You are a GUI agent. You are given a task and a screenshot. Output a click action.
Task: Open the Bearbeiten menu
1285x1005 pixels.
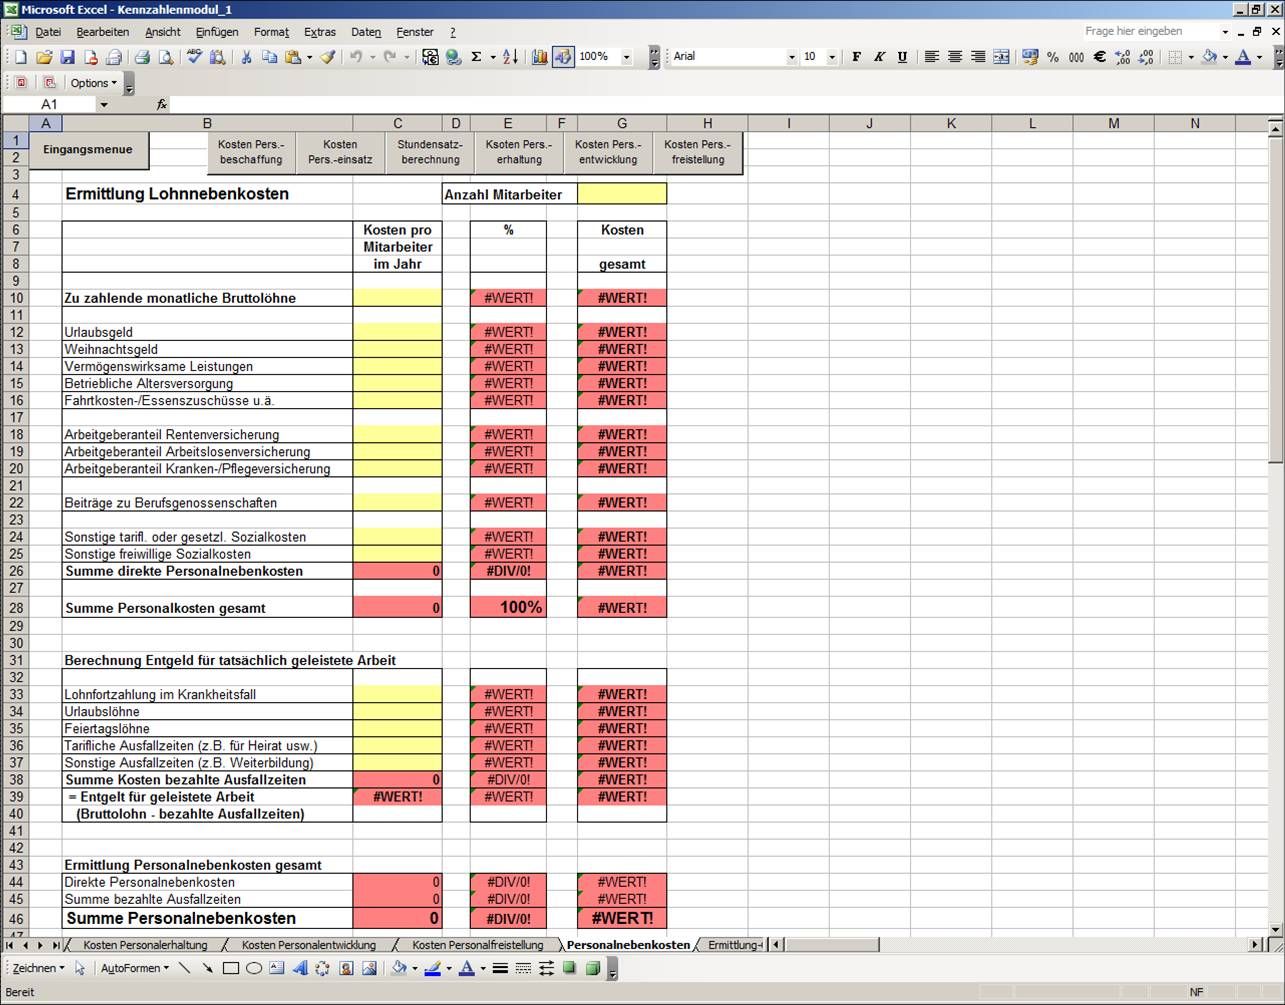point(103,32)
